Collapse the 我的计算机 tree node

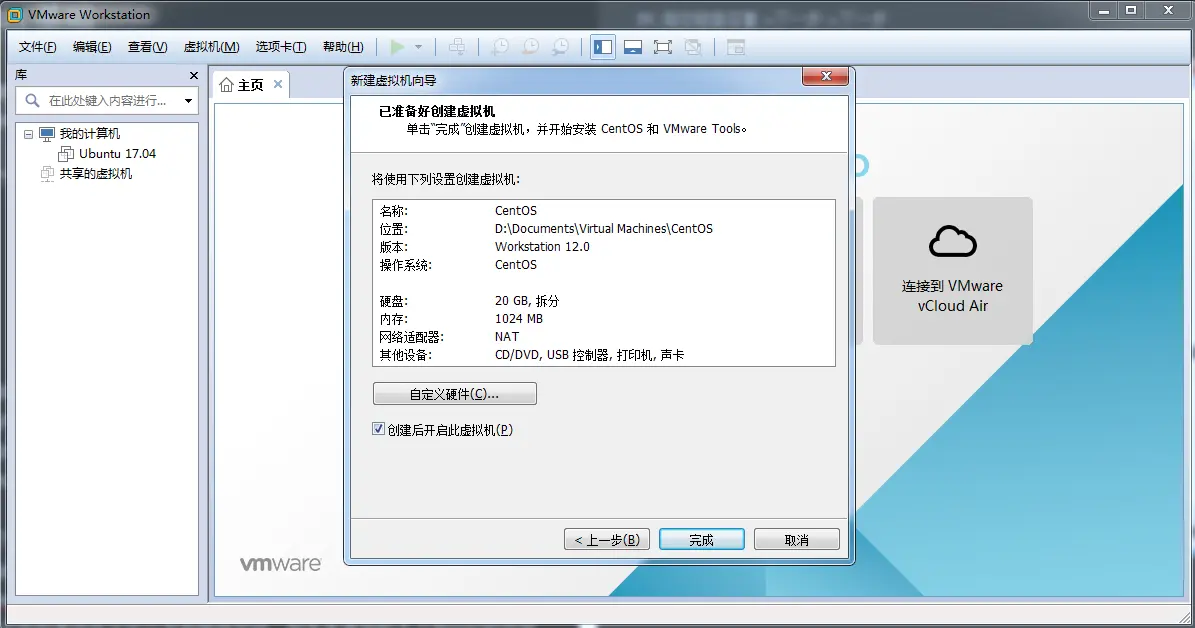coord(28,134)
